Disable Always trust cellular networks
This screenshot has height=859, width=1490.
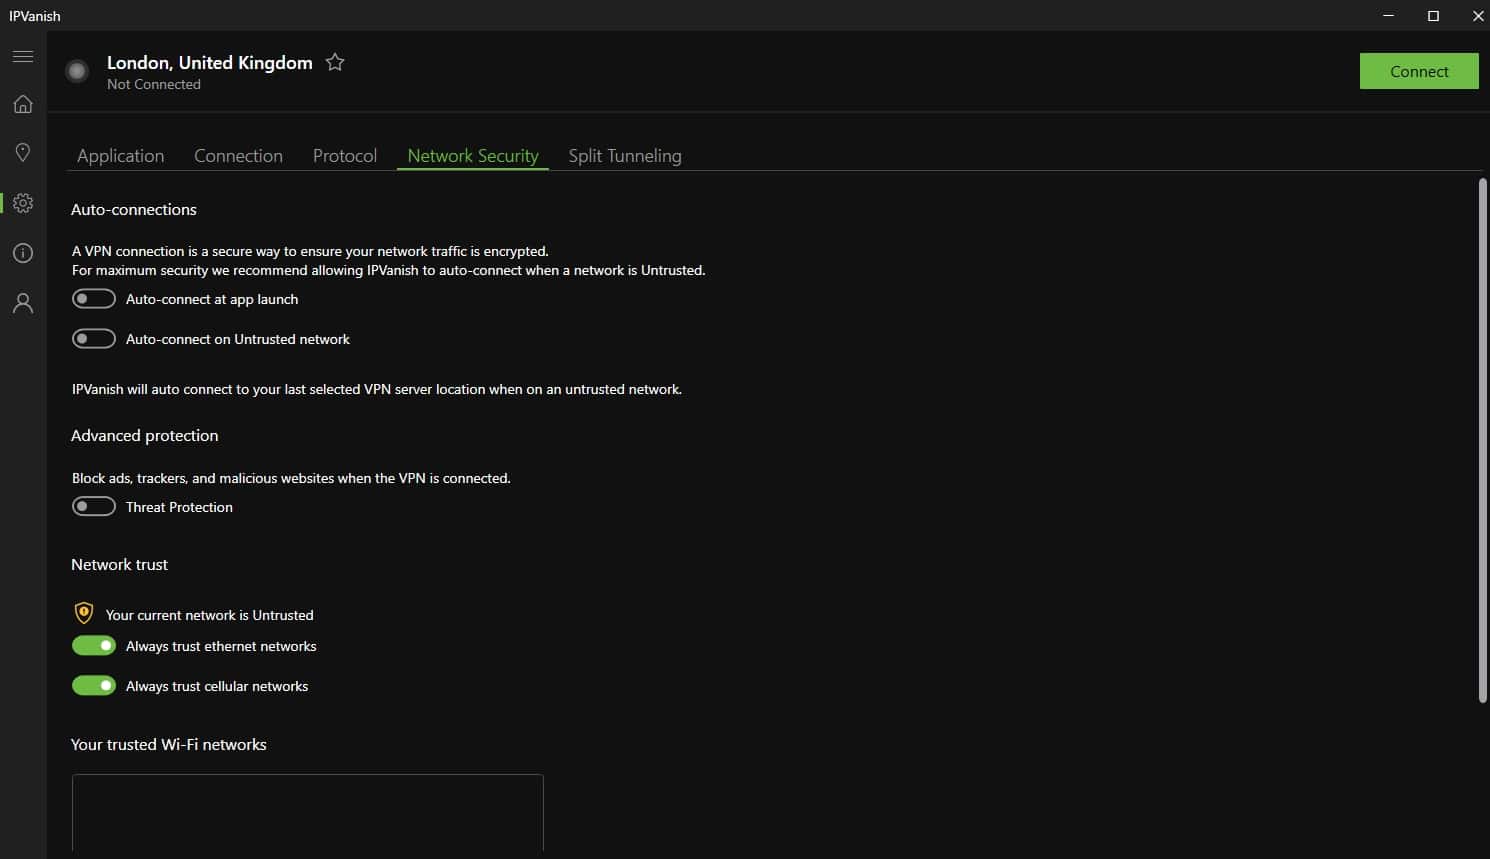pyautogui.click(x=94, y=686)
